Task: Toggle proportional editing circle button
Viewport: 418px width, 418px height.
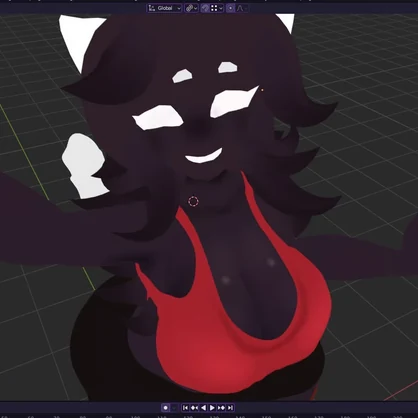Action: tap(230, 8)
